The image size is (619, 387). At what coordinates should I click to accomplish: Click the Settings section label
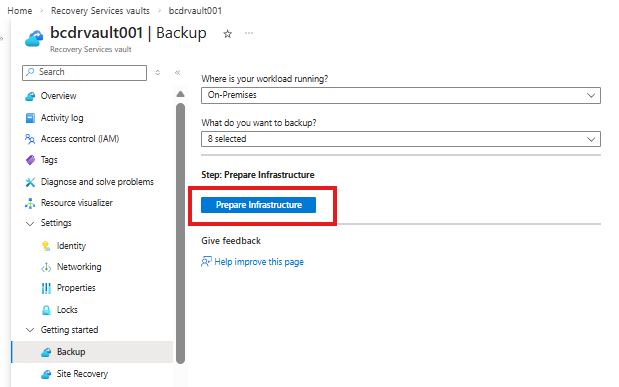[x=56, y=223]
